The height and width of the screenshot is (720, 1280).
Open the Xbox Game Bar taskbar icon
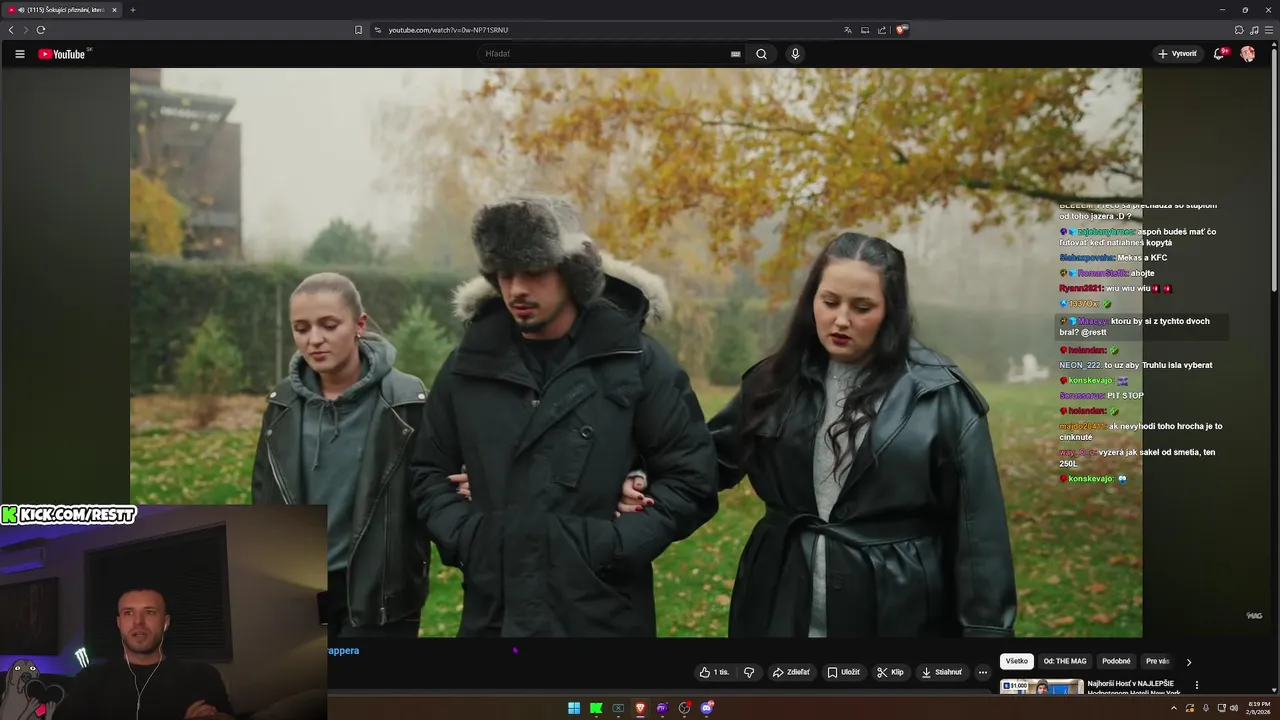coord(618,708)
